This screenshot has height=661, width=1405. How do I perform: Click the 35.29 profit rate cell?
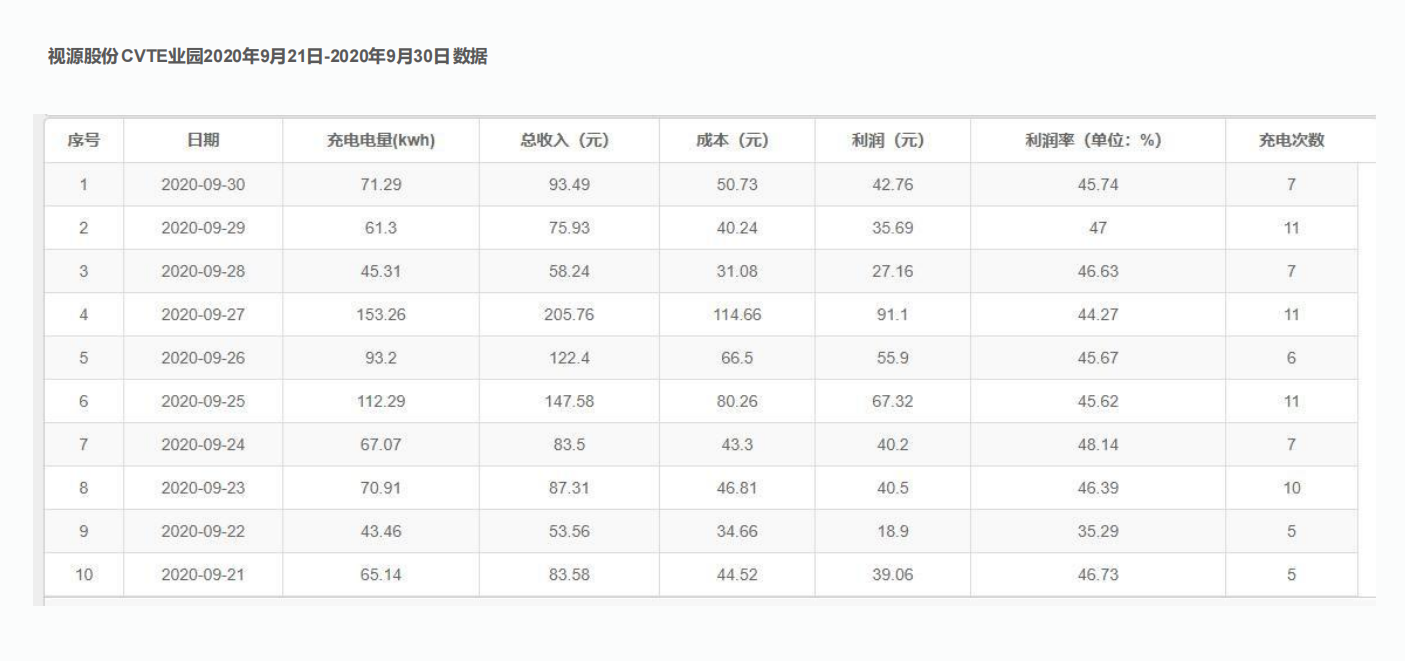click(1097, 532)
